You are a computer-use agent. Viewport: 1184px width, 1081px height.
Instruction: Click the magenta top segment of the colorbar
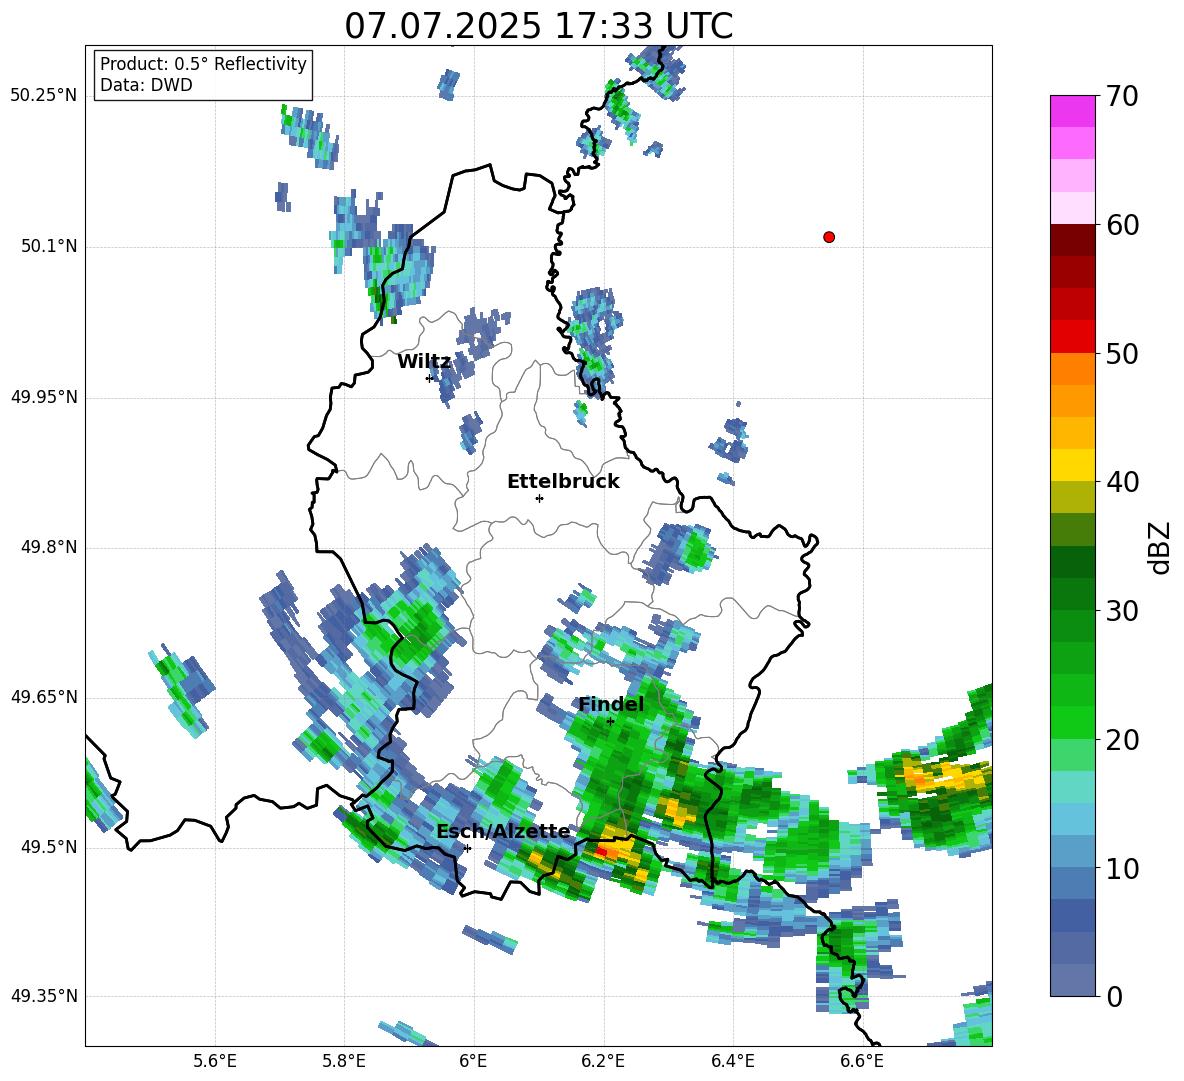tap(1072, 111)
